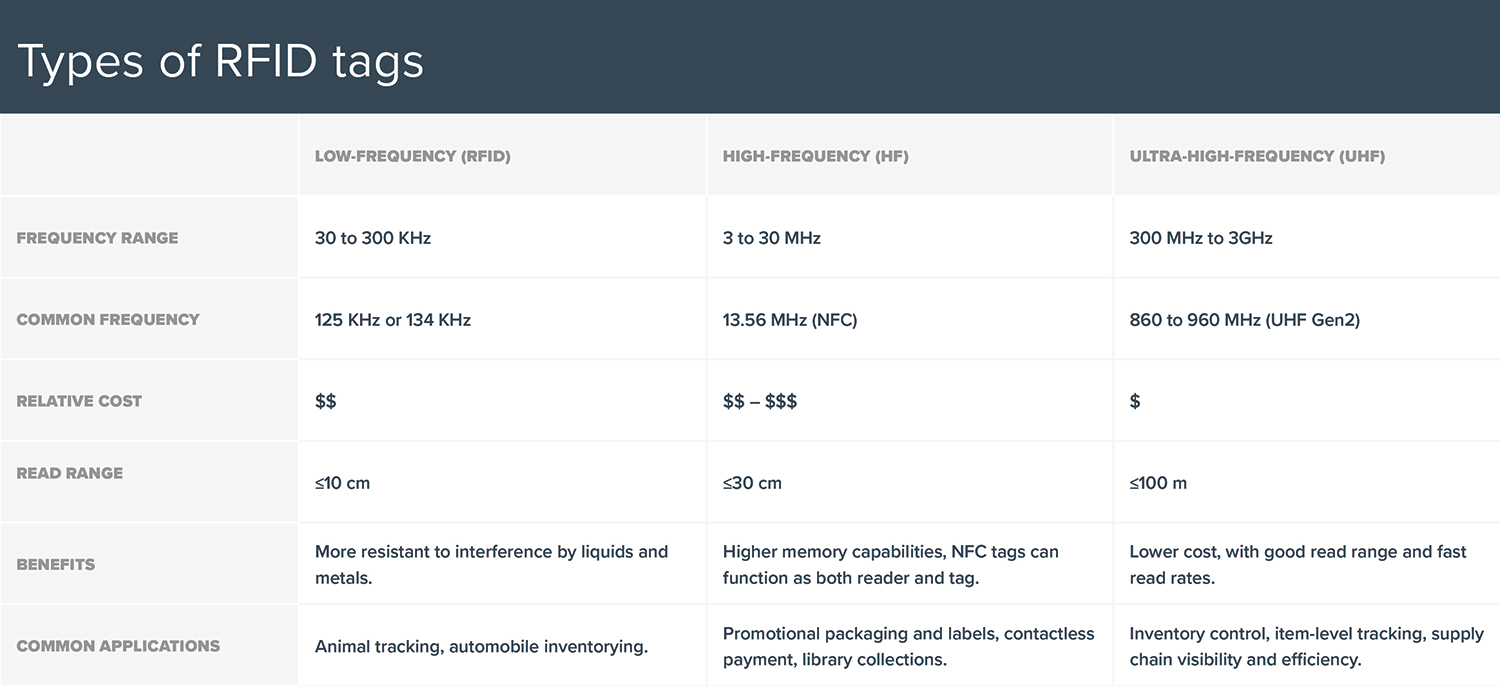Viewport: 1500px width, 691px height.
Task: Click the Read Range row label
Action: (70, 473)
